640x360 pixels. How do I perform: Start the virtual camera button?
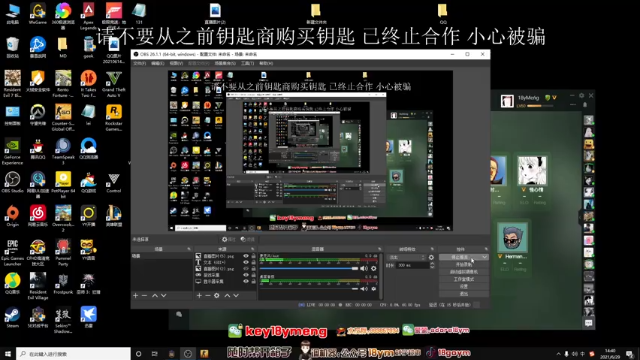coord(464,272)
